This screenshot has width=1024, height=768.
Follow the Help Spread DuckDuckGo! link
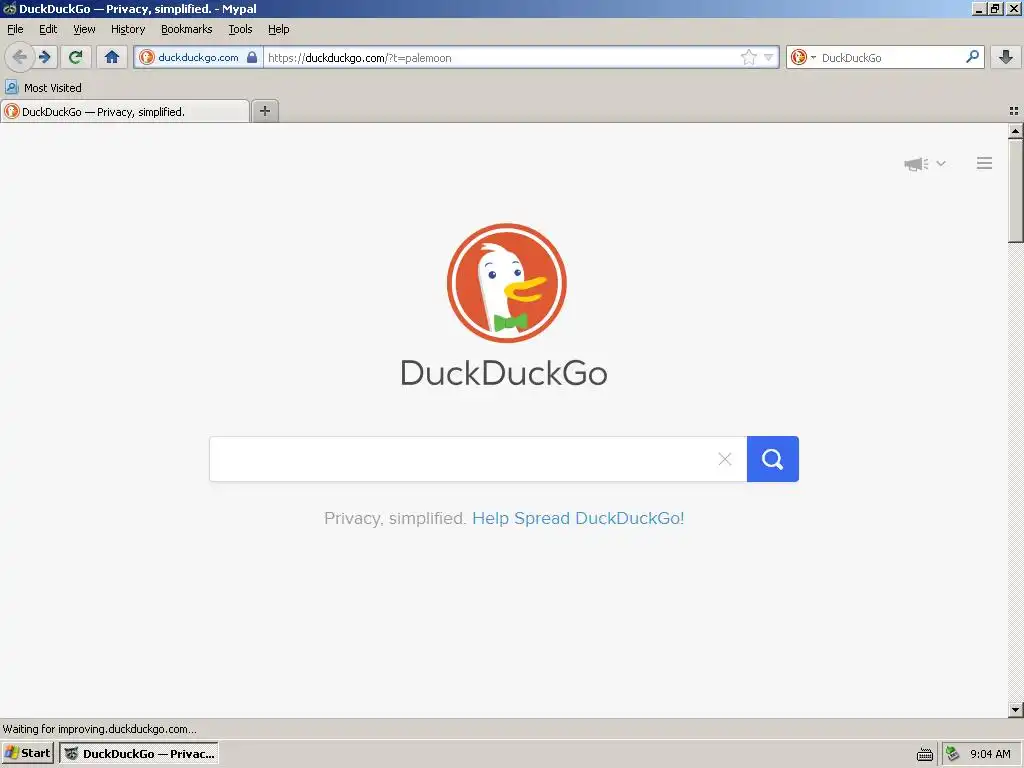pos(578,518)
